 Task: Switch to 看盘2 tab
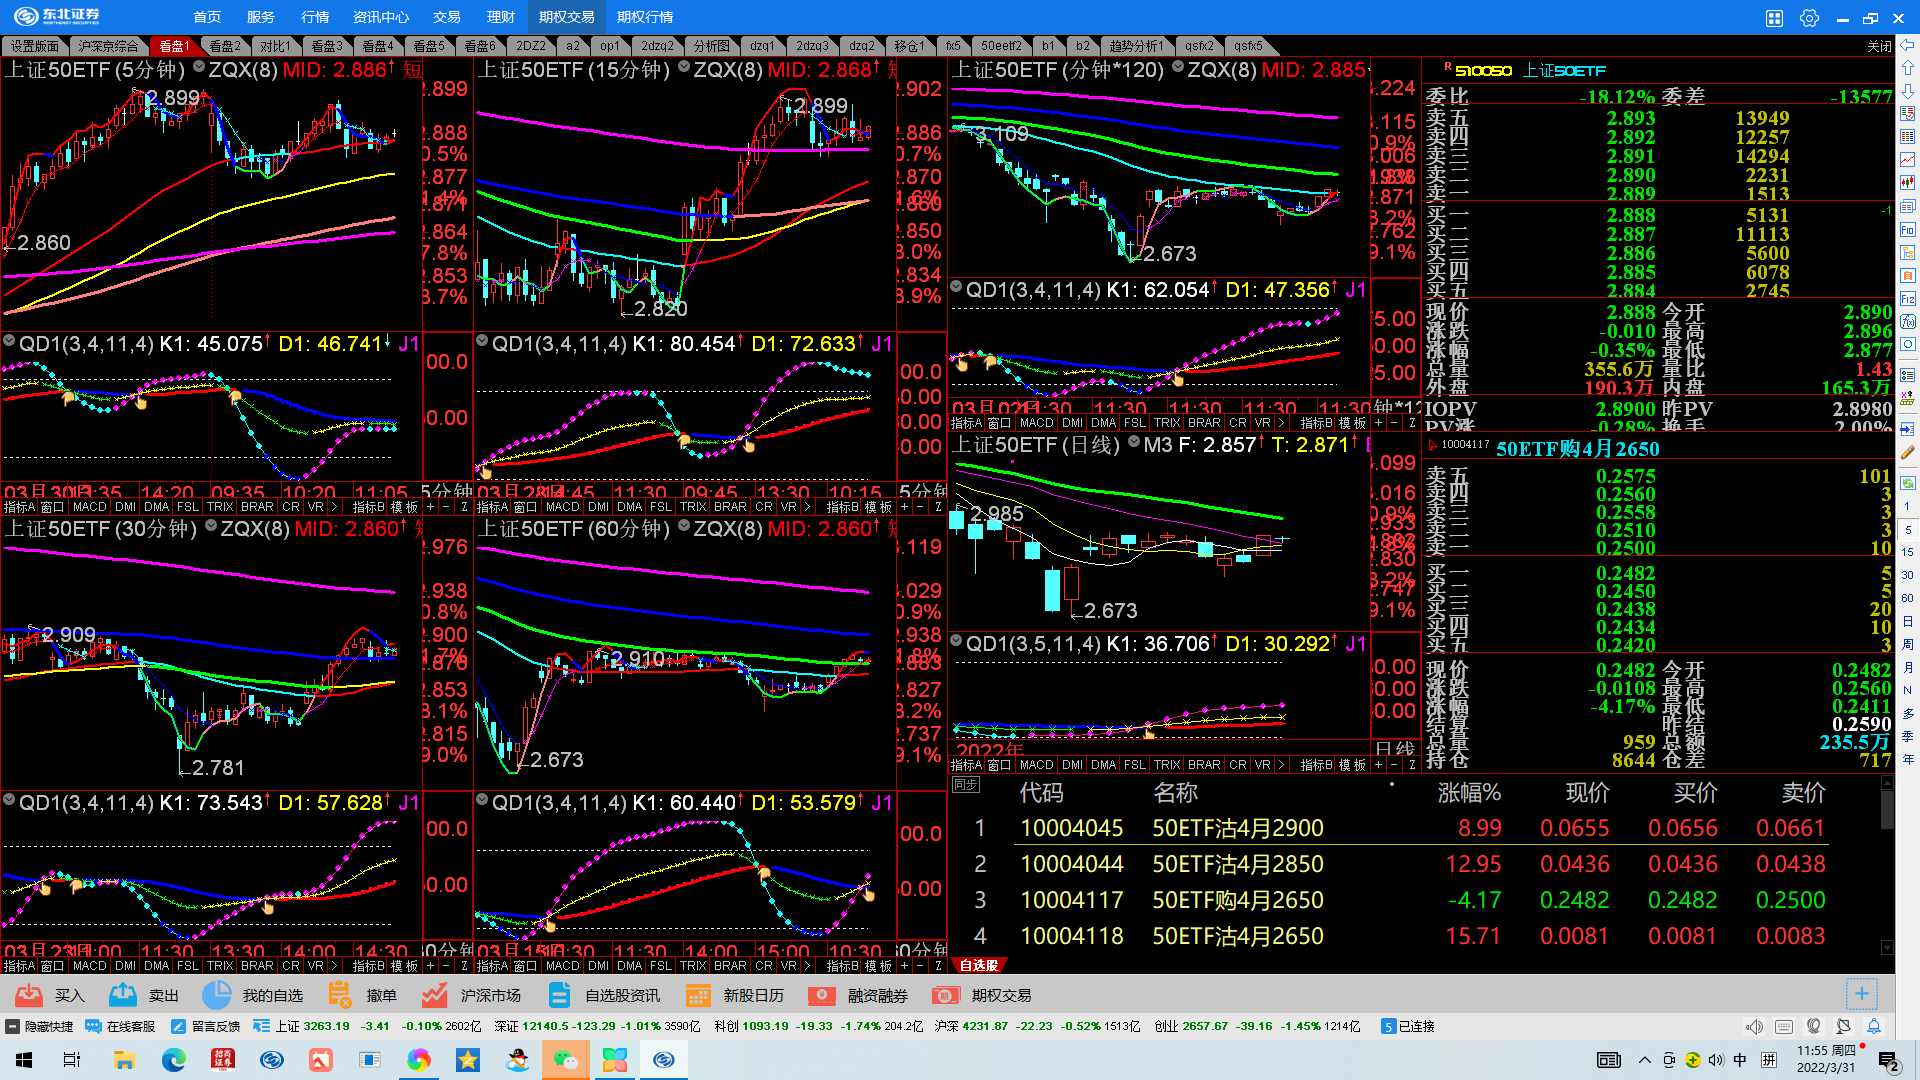[224, 46]
